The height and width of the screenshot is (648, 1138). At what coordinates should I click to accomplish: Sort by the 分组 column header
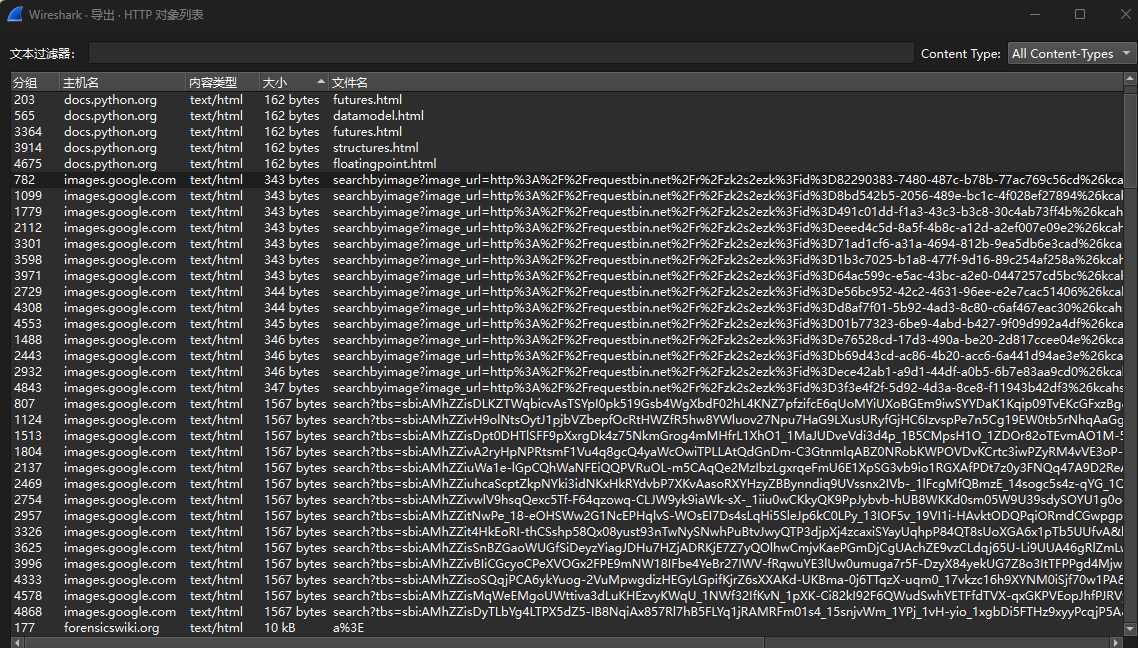[x=34, y=83]
